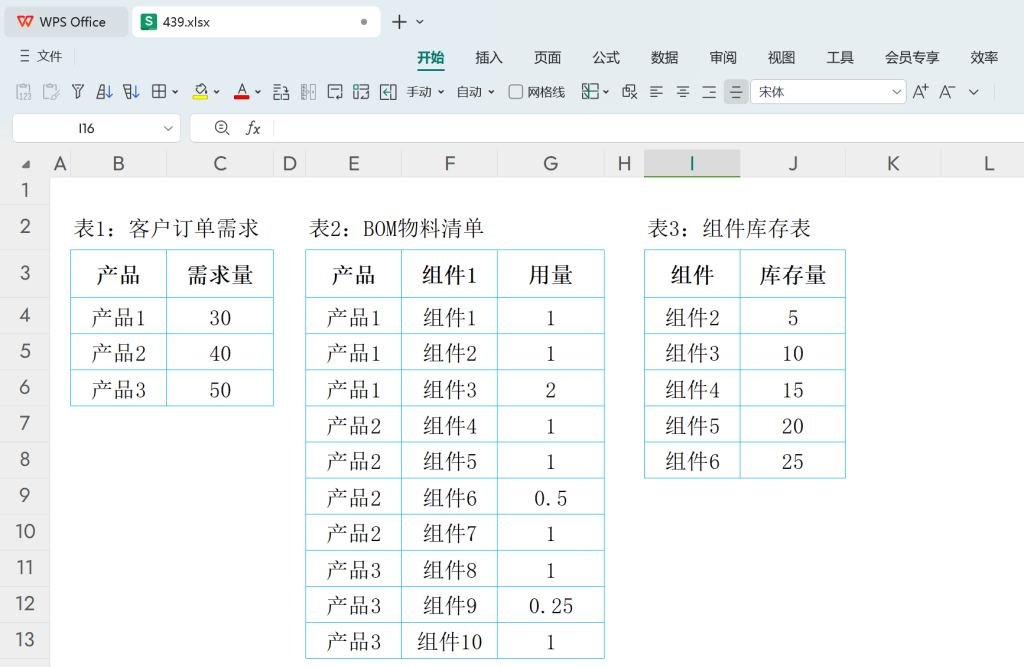
Task: Open the new tab plus button
Action: pyautogui.click(x=399, y=22)
